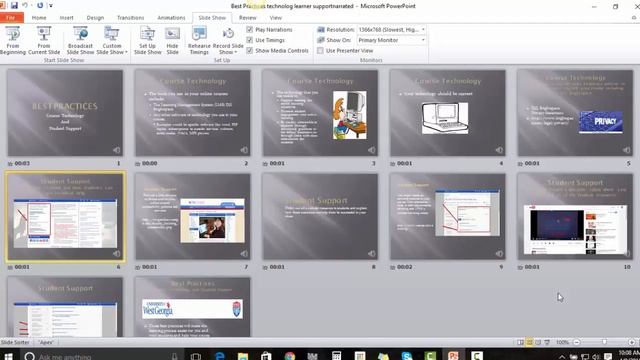Open Chrome from the taskbar
Image resolution: width=640 pixels, height=360 pixels.
pyautogui.click(x=290, y=356)
